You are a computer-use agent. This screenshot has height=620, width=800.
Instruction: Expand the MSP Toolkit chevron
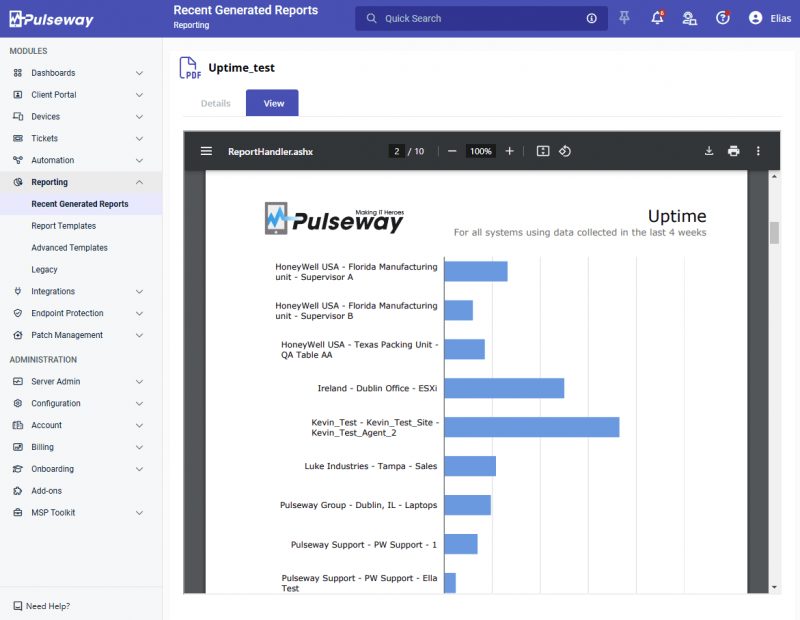pyautogui.click(x=139, y=513)
